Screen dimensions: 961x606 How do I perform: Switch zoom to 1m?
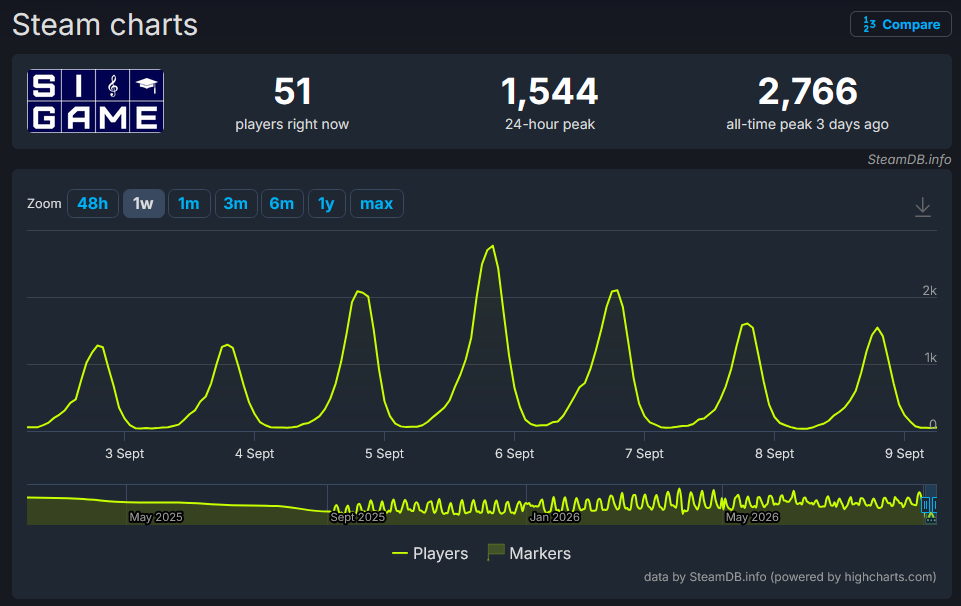[x=189, y=203]
